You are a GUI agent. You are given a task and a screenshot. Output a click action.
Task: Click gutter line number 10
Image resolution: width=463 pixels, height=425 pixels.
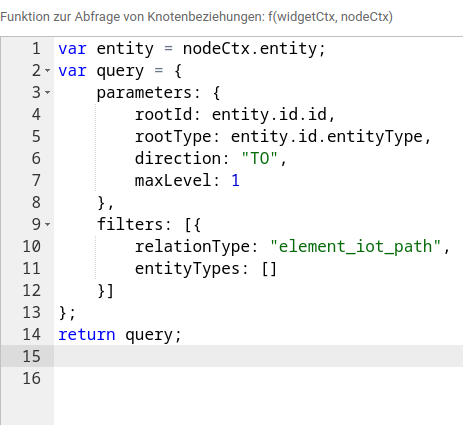click(x=32, y=247)
